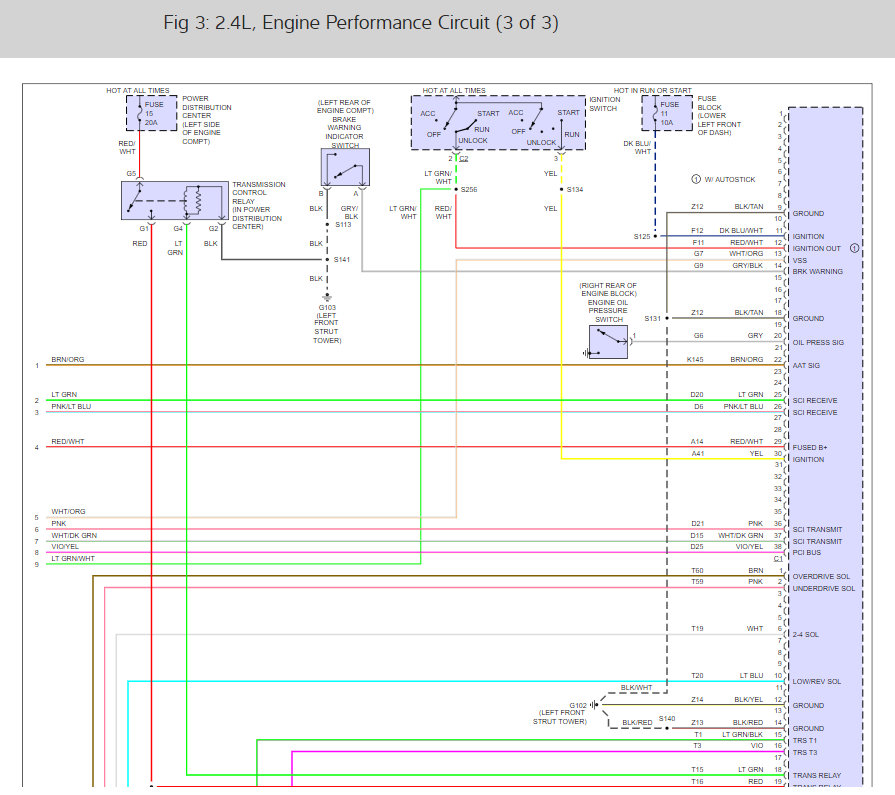Image resolution: width=895 pixels, height=795 pixels.
Task: Select the Brake Warning Indicator Switch symbol
Action: pos(345,167)
